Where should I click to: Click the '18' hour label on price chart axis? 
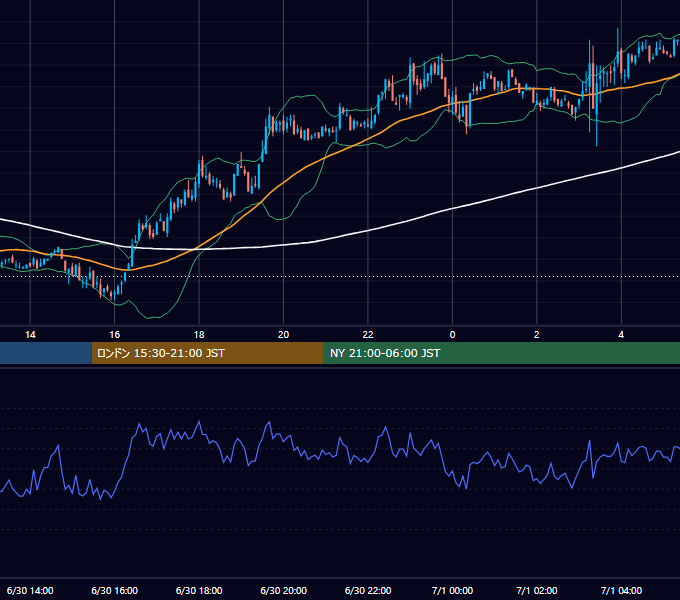tap(199, 335)
